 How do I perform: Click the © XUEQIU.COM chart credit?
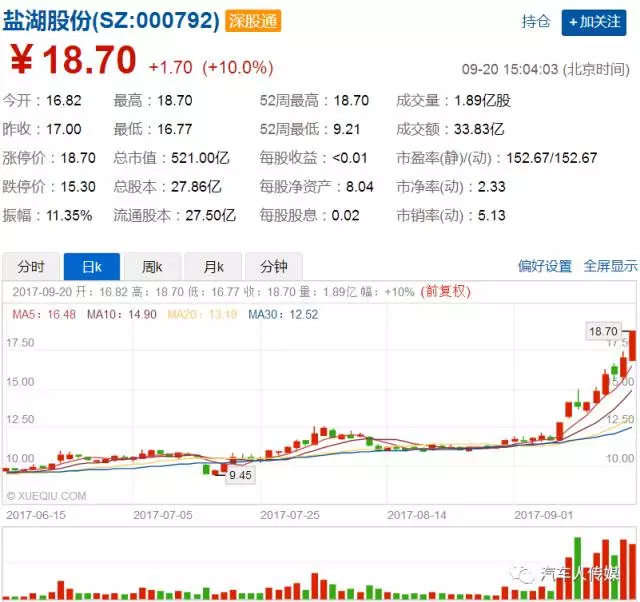47,496
